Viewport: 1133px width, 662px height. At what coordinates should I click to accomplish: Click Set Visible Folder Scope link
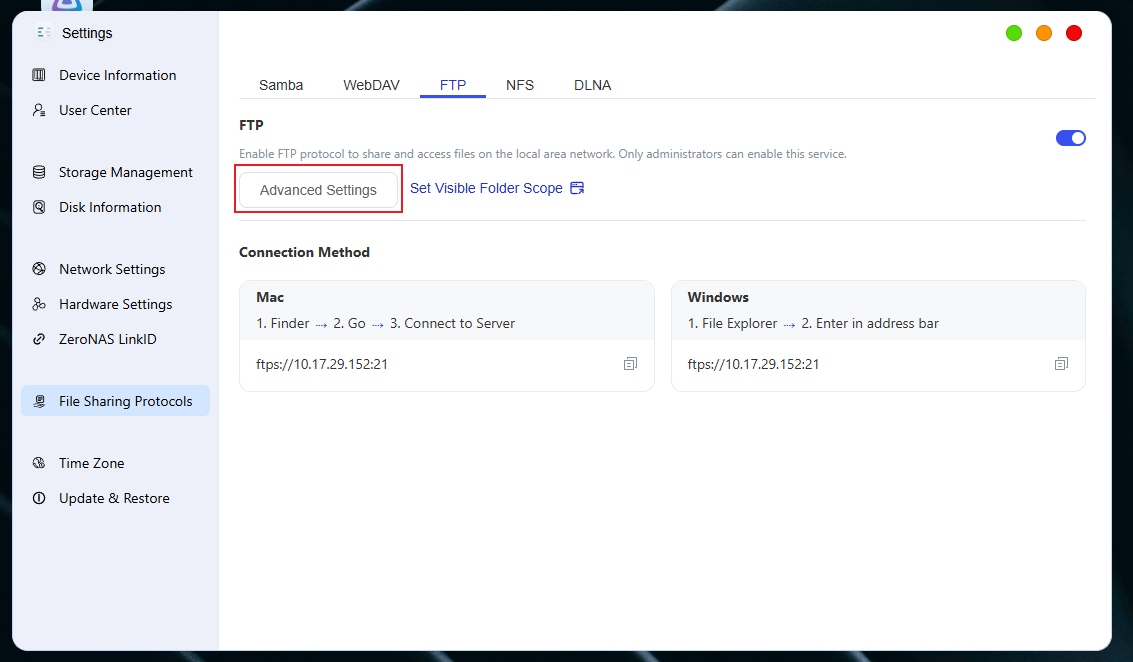click(x=486, y=188)
